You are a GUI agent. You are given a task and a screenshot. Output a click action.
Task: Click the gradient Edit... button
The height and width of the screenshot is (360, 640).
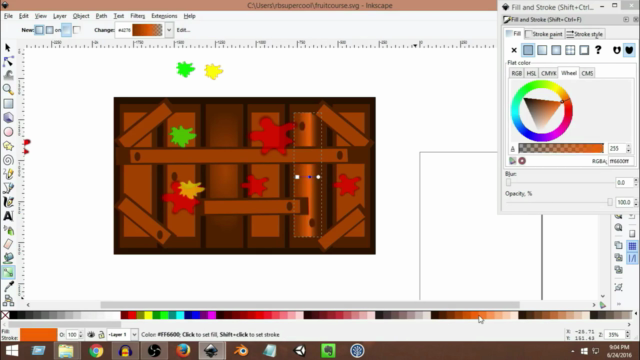tap(183, 30)
